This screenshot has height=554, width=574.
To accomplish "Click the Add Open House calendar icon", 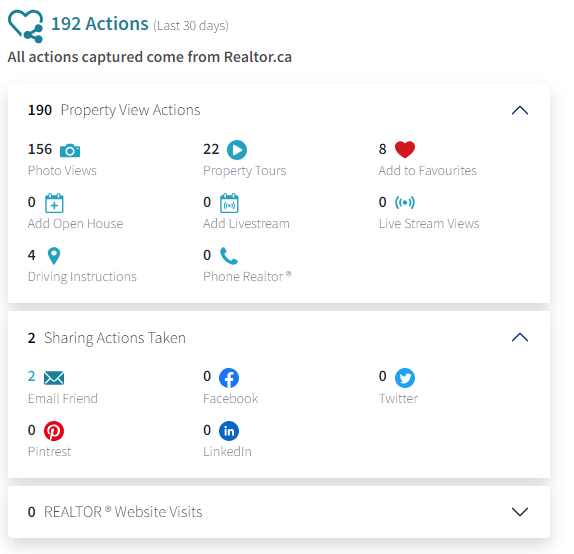I will point(54,203).
